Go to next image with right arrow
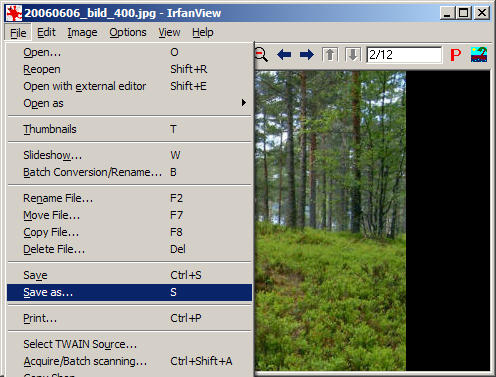Viewport: 496px width, 377px height. [x=307, y=55]
